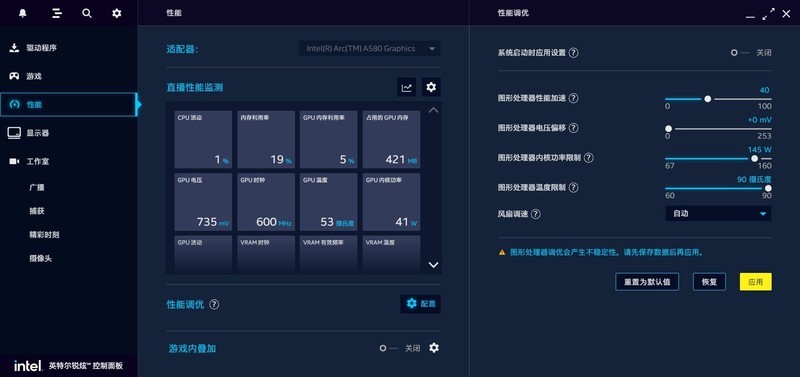Select the 内存利用率 metric tile
Screen dimensions: 800x377
click(266, 139)
